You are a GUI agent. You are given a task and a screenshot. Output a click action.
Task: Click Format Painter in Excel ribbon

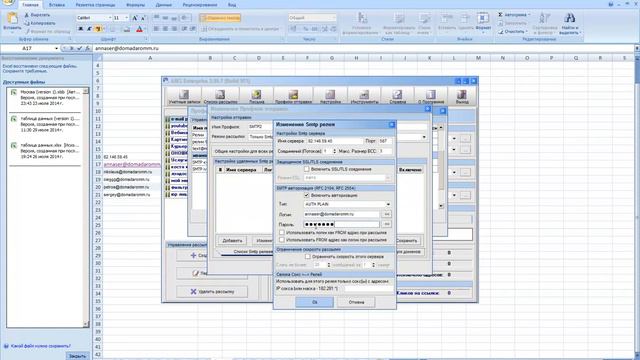coord(47,31)
